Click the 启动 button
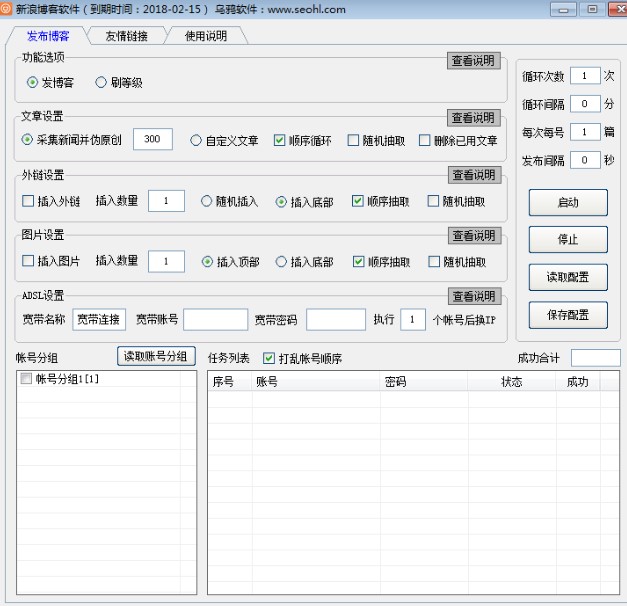Image resolution: width=627 pixels, height=606 pixels. point(568,202)
